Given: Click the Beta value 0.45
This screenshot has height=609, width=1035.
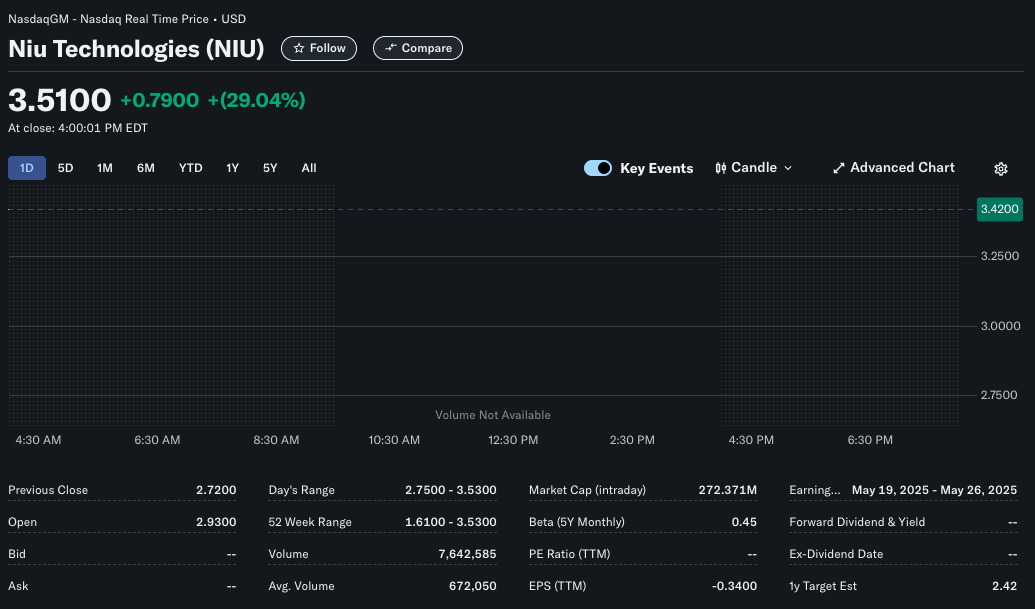Looking at the screenshot, I should (744, 522).
